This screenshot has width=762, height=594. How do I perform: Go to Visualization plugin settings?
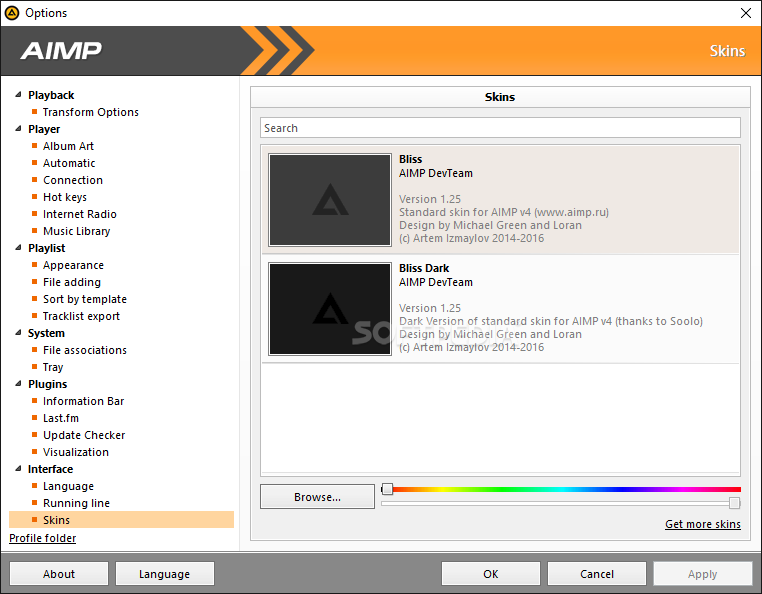[76, 453]
